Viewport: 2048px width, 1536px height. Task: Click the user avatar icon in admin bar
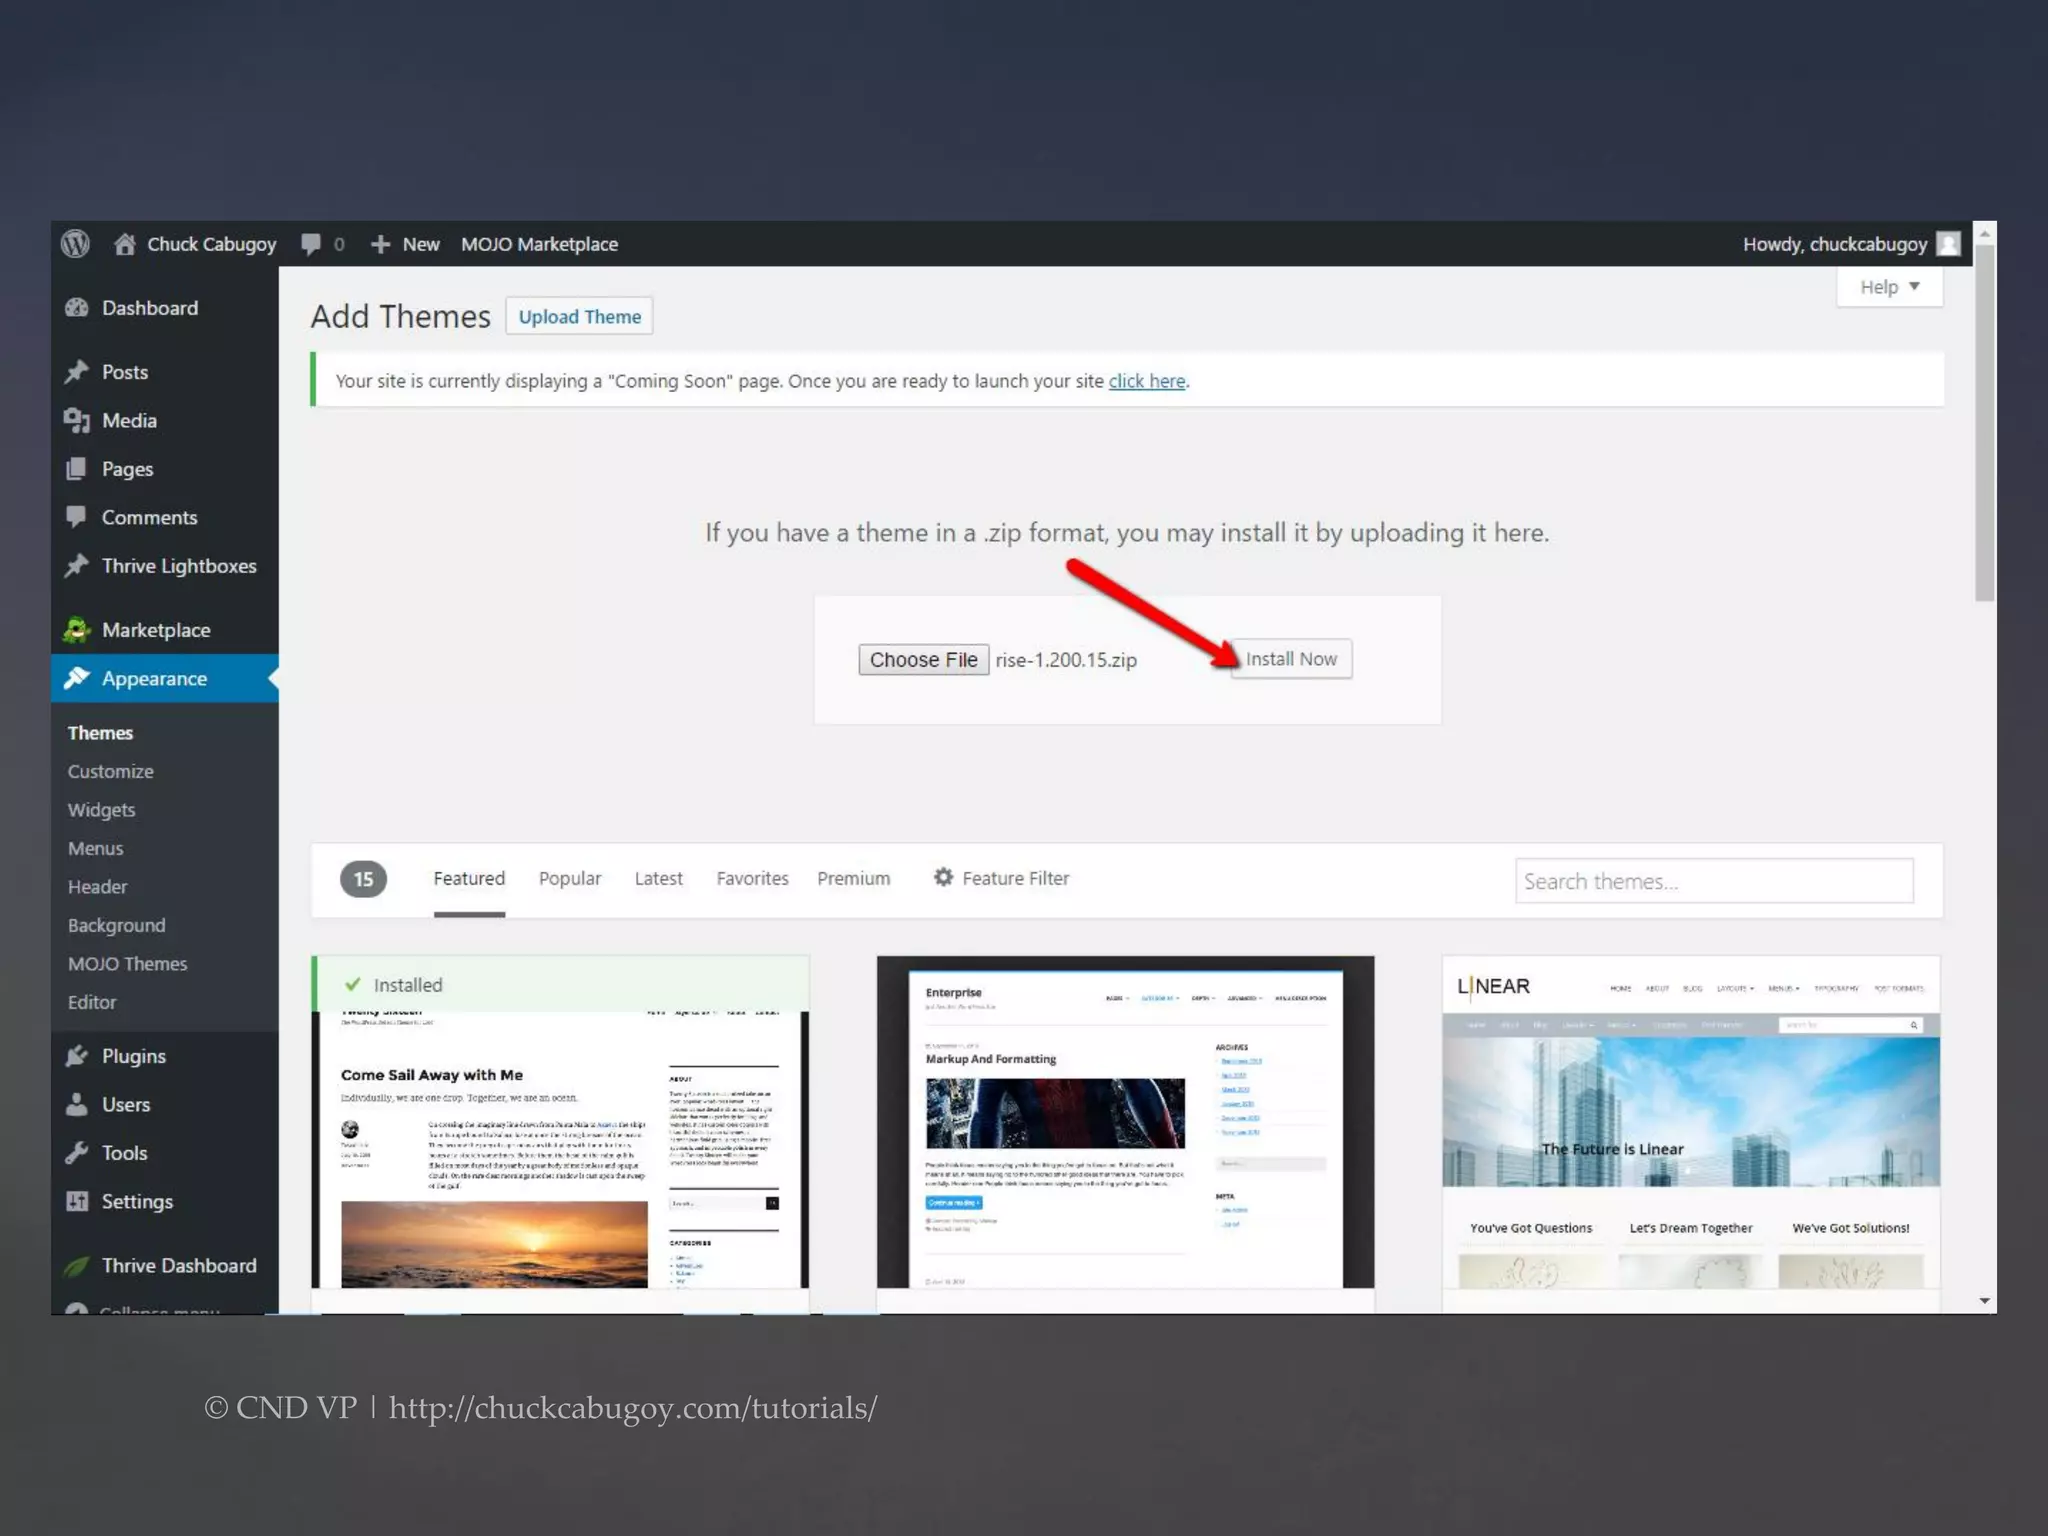1948,244
